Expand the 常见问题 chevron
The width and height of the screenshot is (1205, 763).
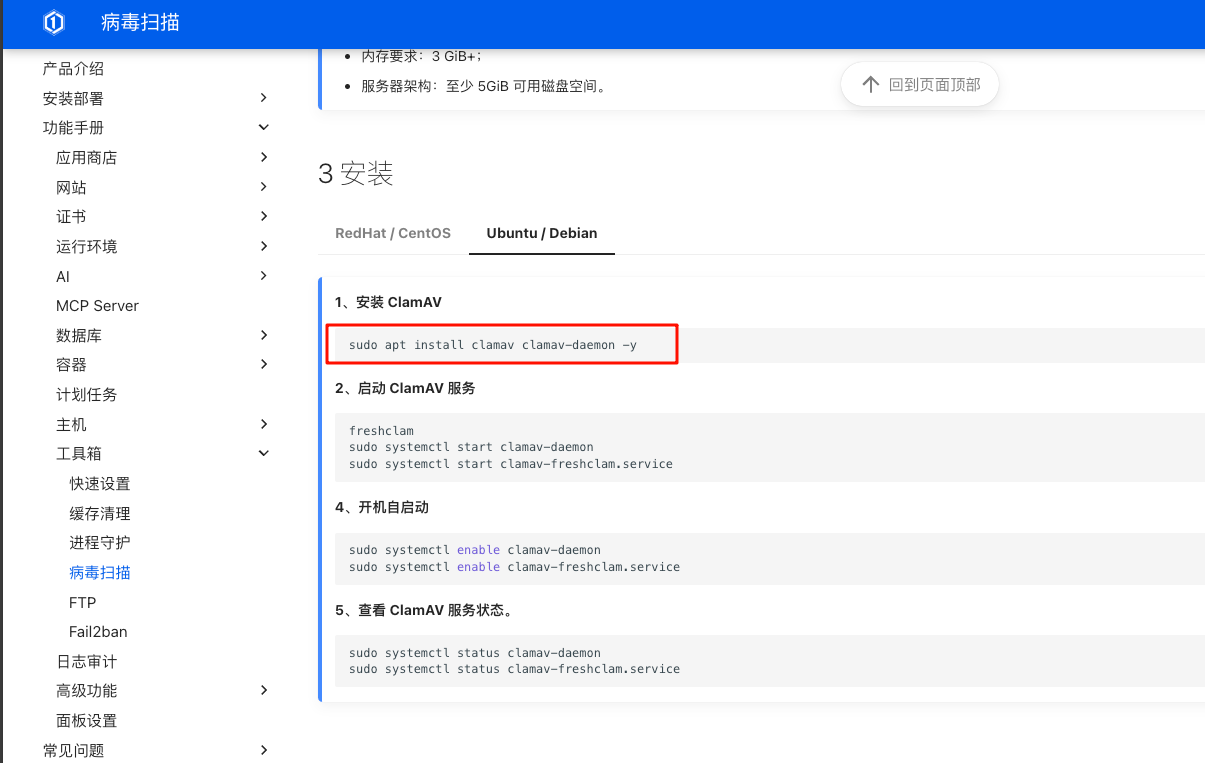[263, 750]
